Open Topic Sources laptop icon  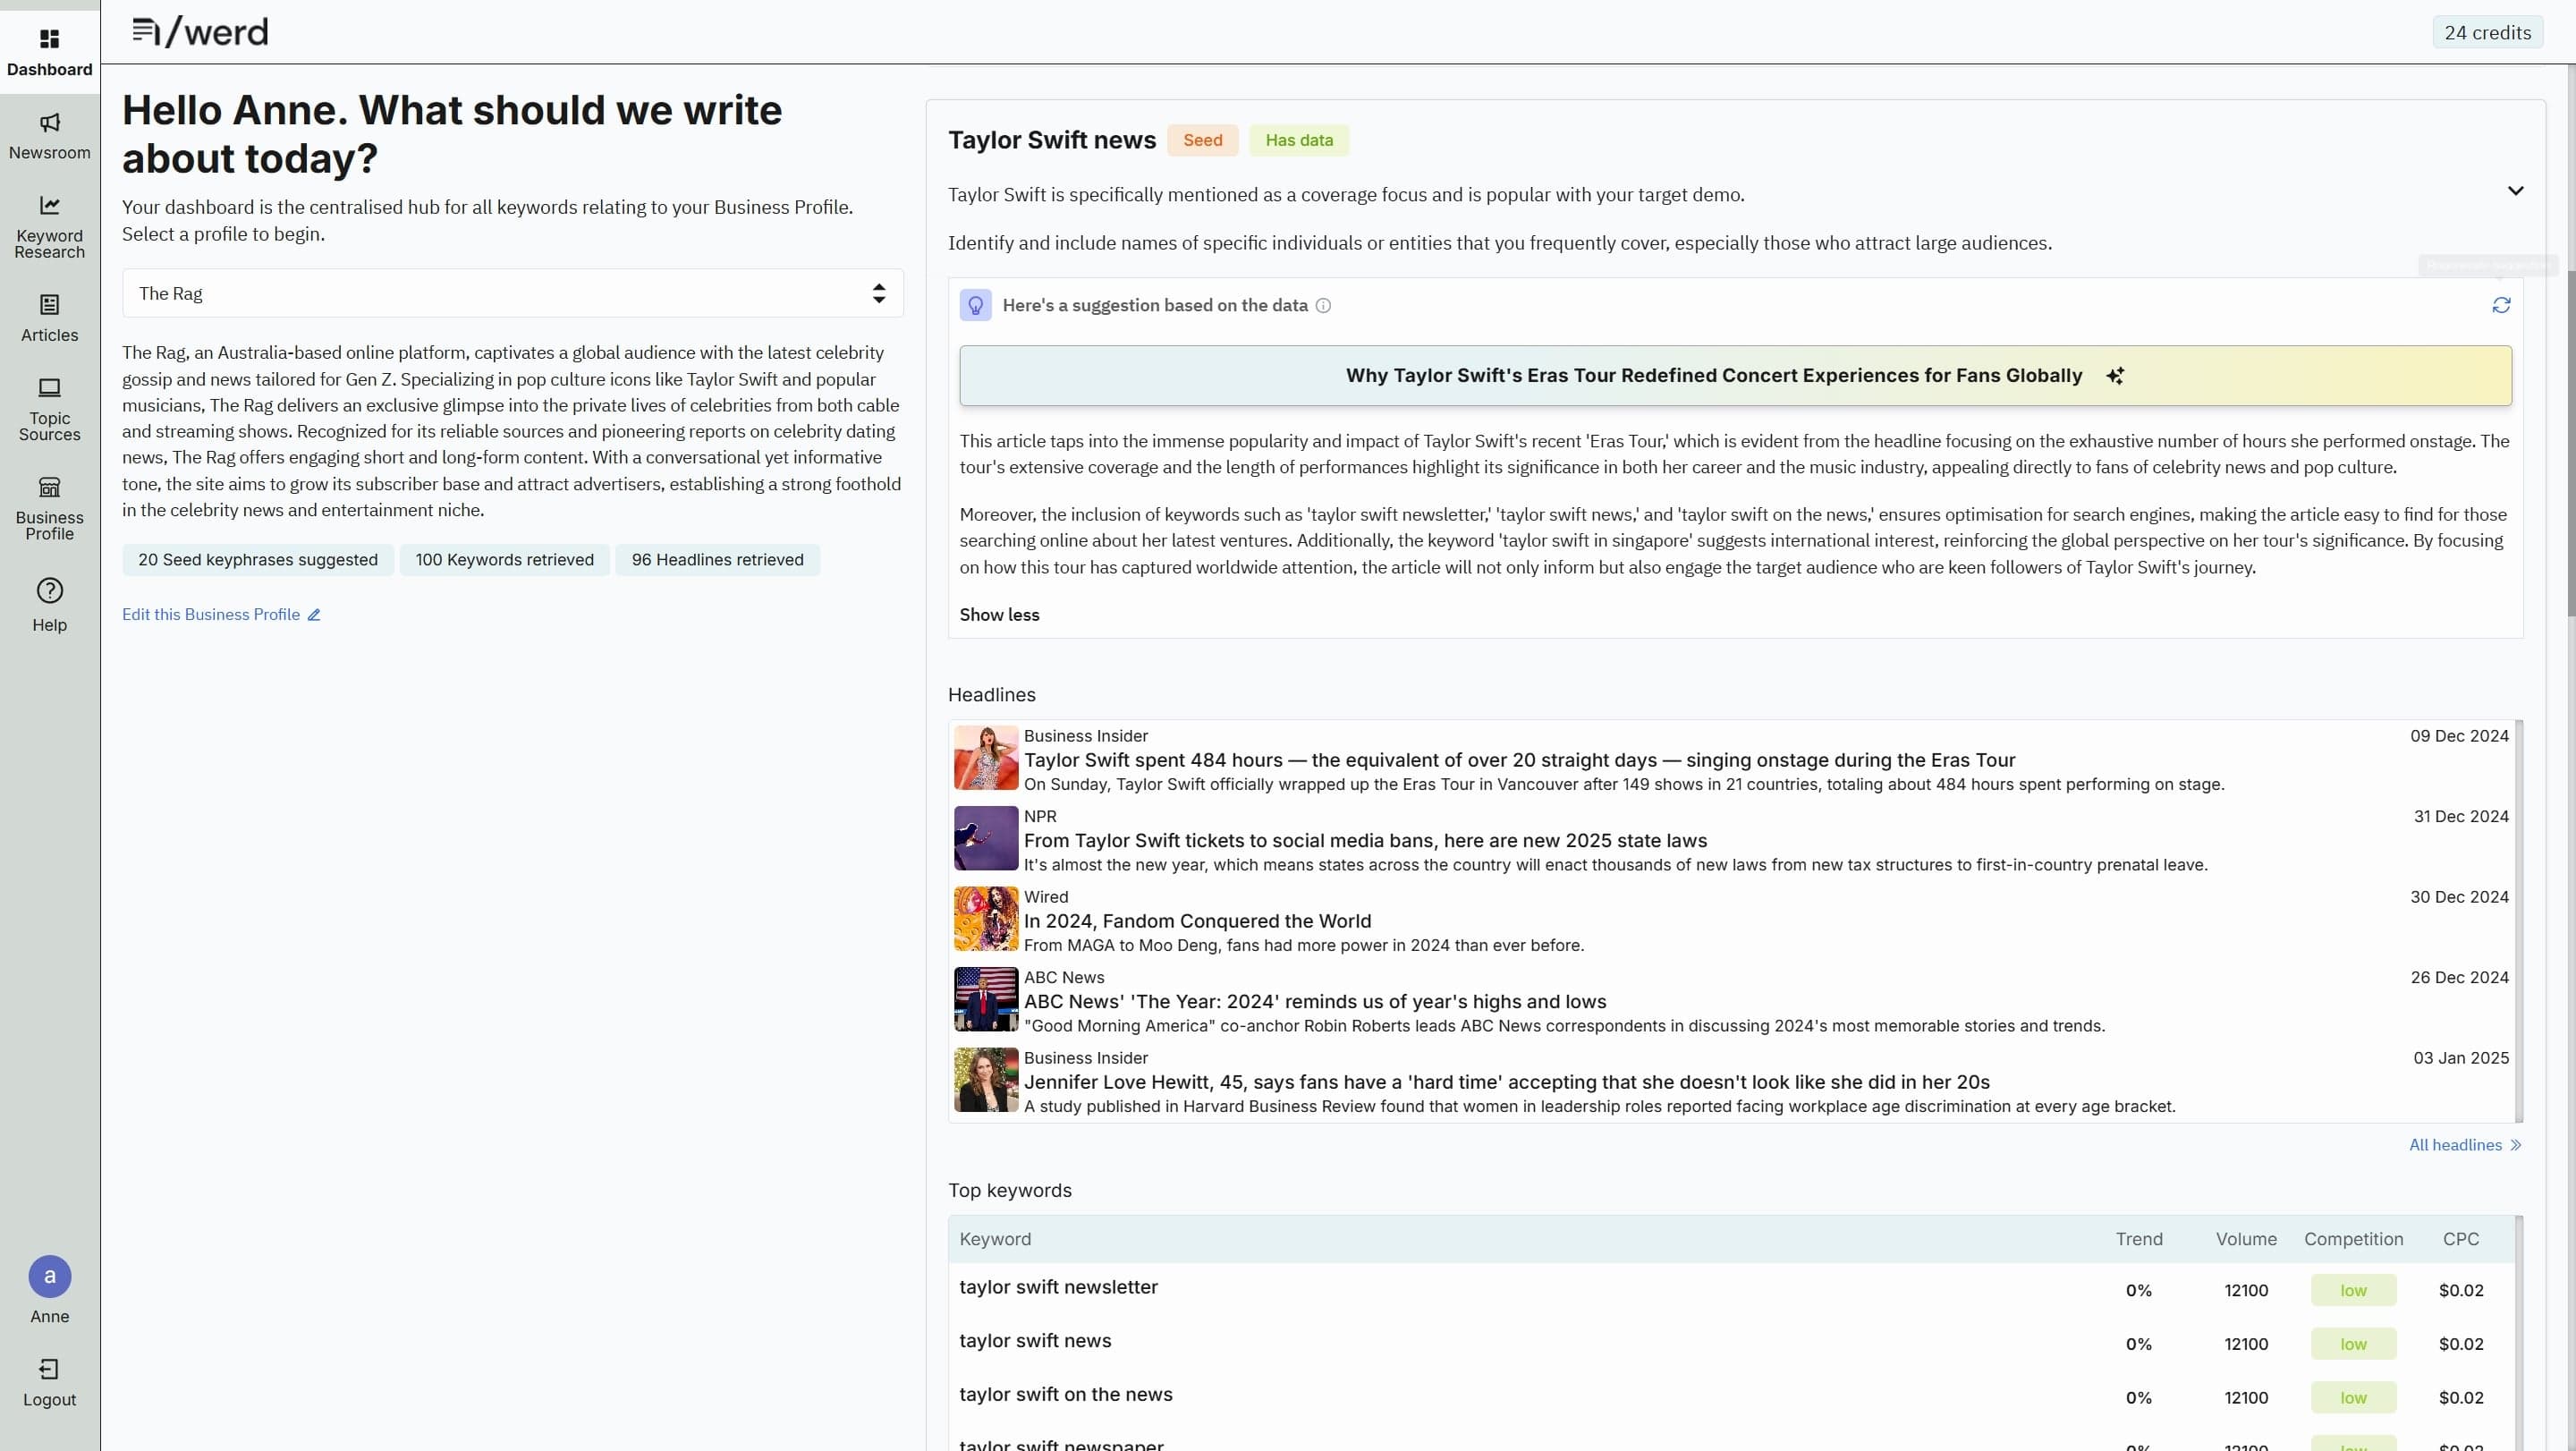pos(49,387)
